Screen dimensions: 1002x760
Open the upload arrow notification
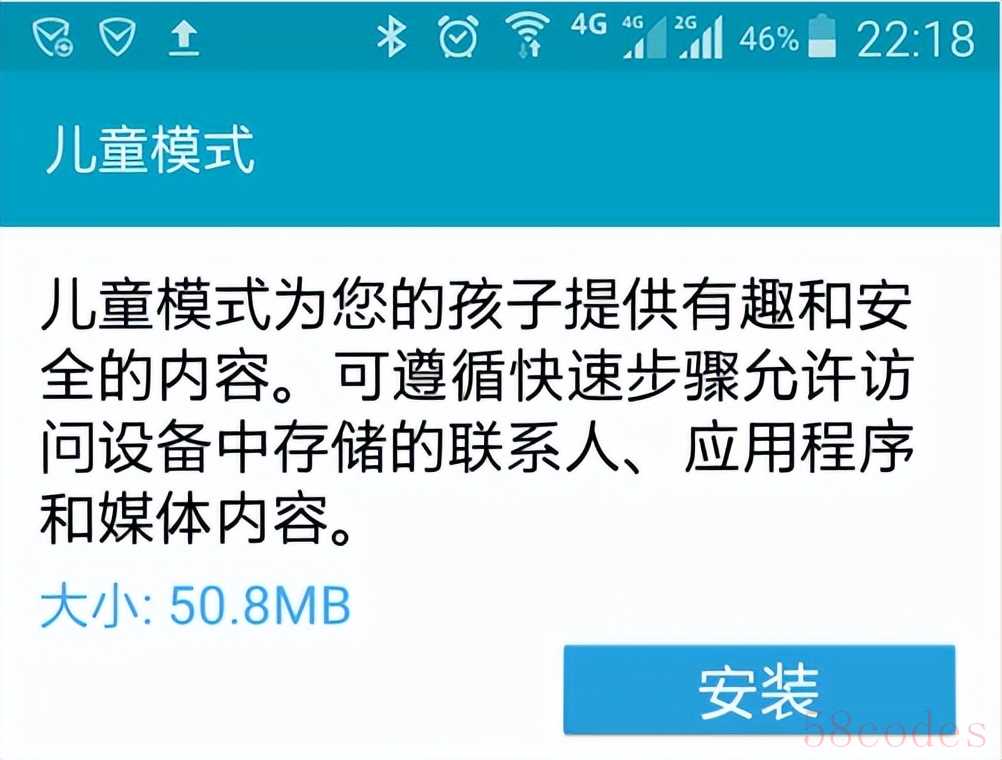pyautogui.click(x=184, y=38)
